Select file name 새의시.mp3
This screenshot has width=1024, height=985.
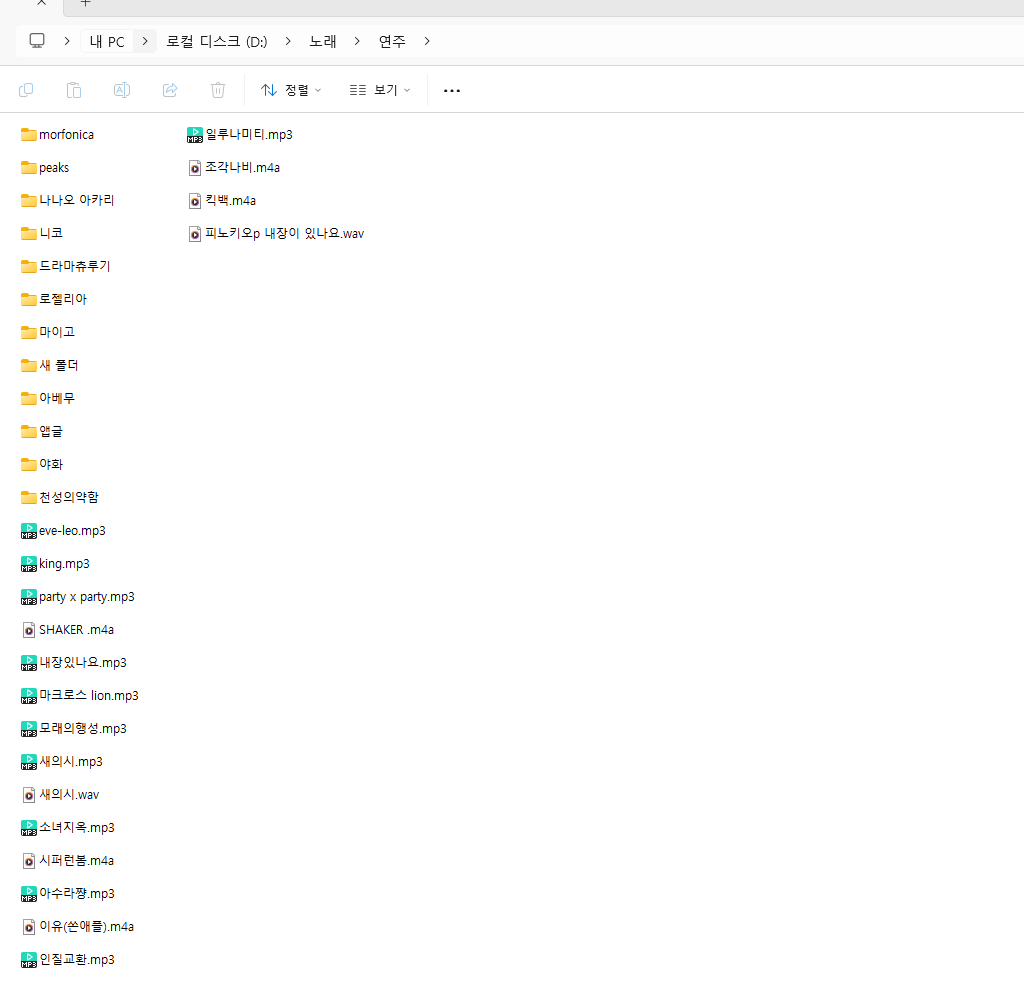[71, 762]
